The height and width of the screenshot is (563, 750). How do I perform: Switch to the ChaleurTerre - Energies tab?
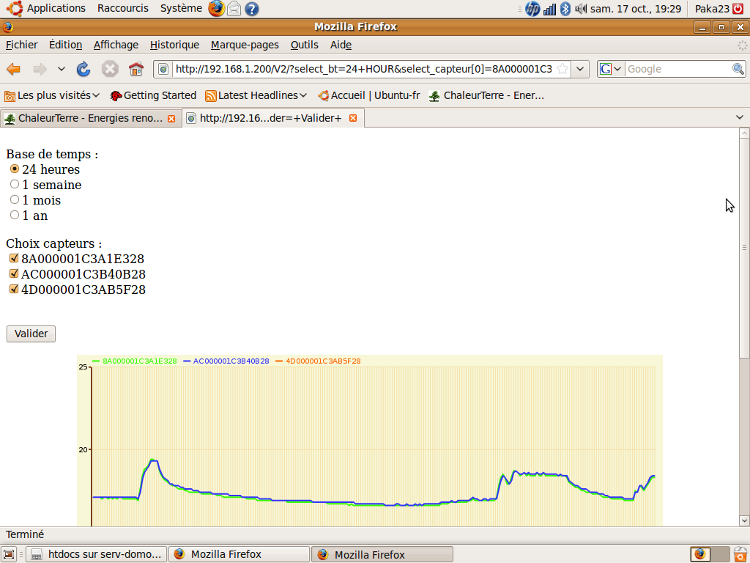[85, 118]
